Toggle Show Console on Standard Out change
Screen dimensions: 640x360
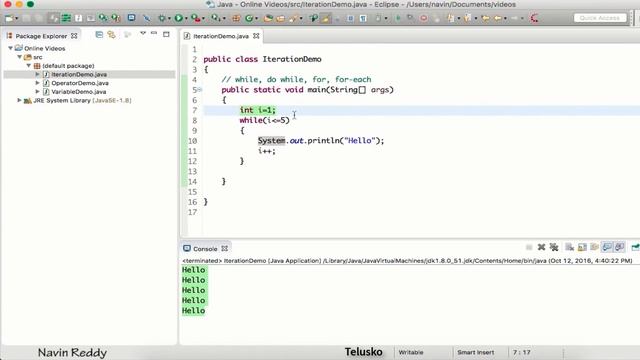pos(607,247)
